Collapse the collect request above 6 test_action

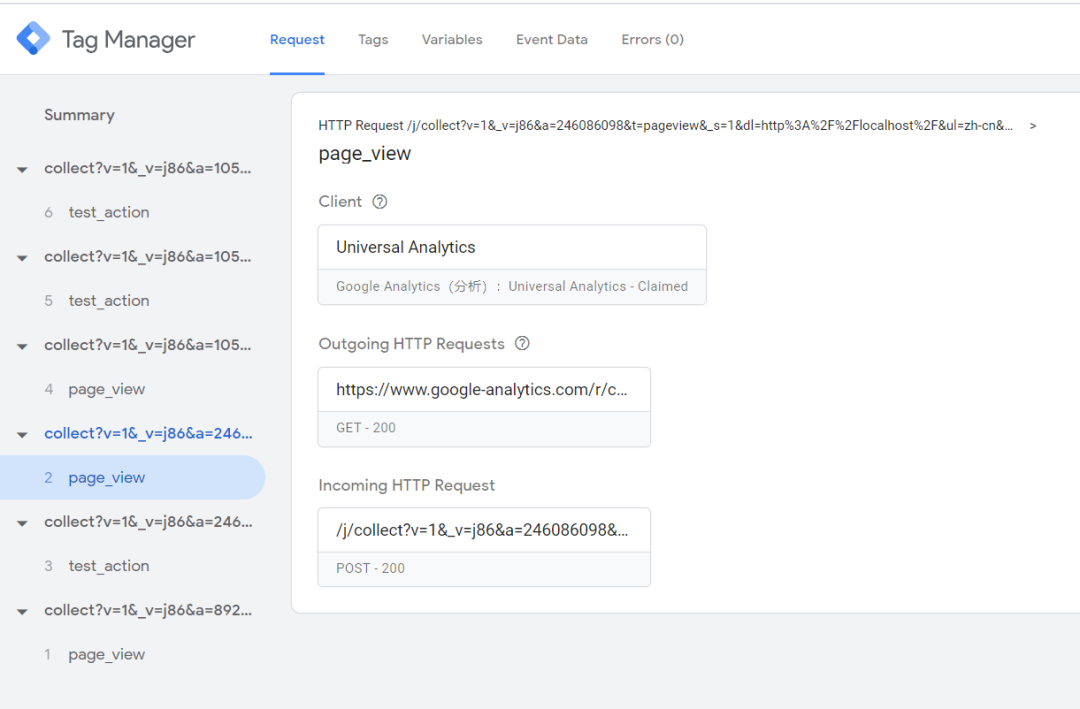click(x=22, y=169)
